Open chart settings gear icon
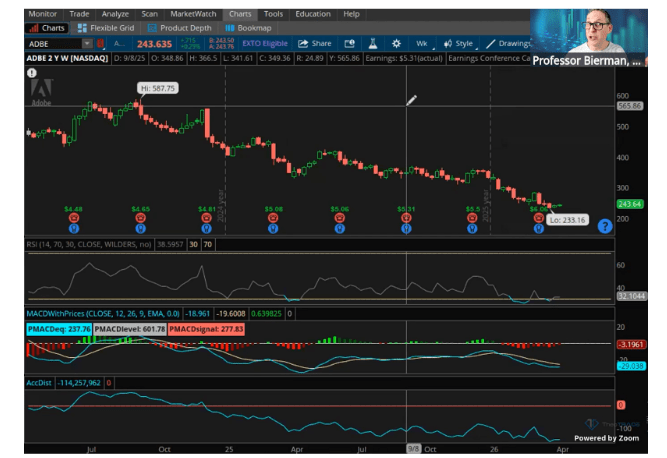 (396, 43)
